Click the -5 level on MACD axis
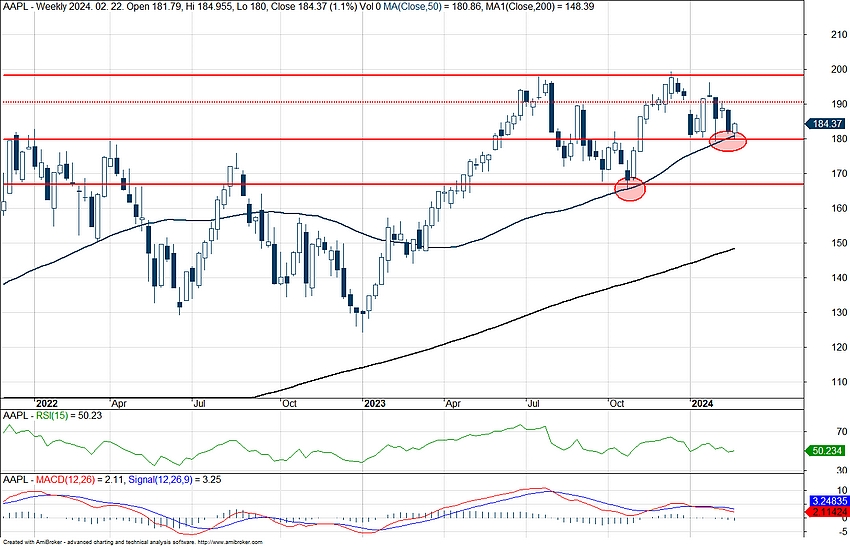 (x=841, y=531)
